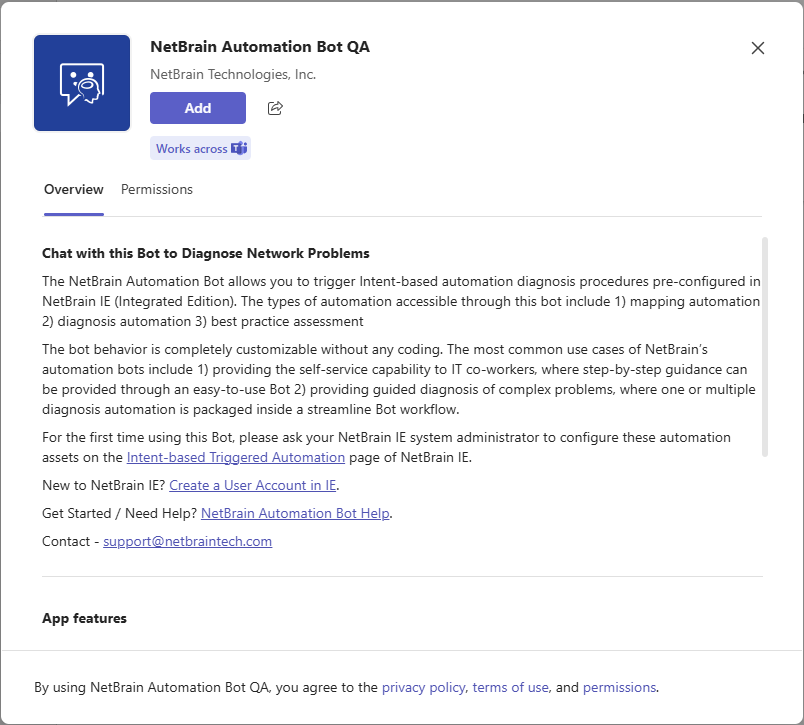Open NetBrain Automation Bot Help link
This screenshot has height=725, width=804.
pos(295,513)
